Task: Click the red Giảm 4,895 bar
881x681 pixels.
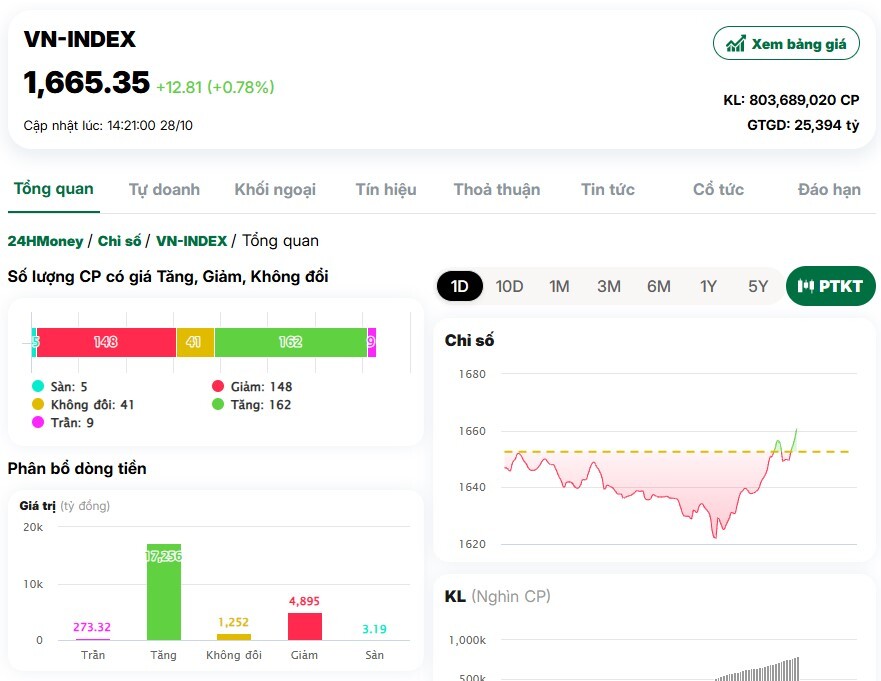Action: (305, 626)
